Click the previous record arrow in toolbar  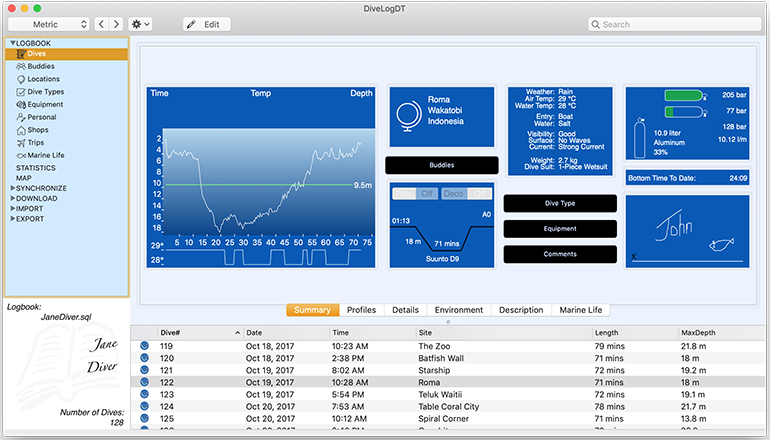[102, 23]
